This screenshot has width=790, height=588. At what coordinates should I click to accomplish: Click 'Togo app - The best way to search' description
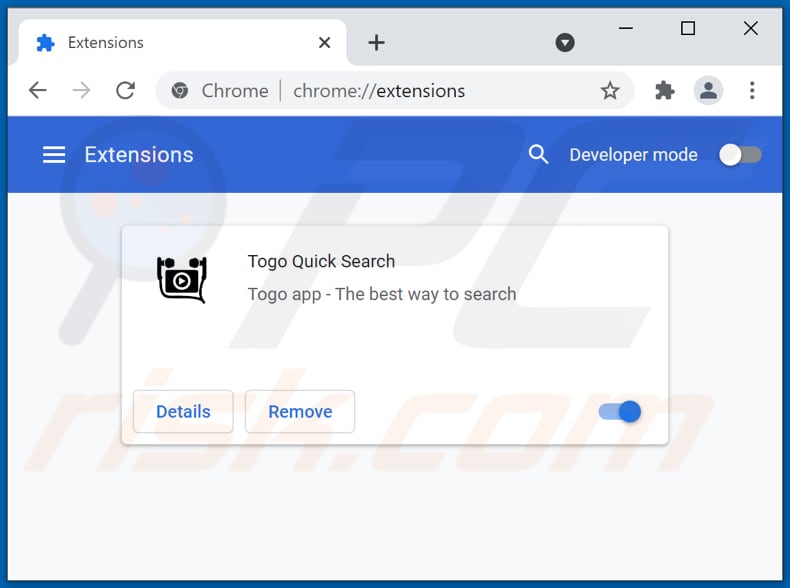[x=382, y=294]
